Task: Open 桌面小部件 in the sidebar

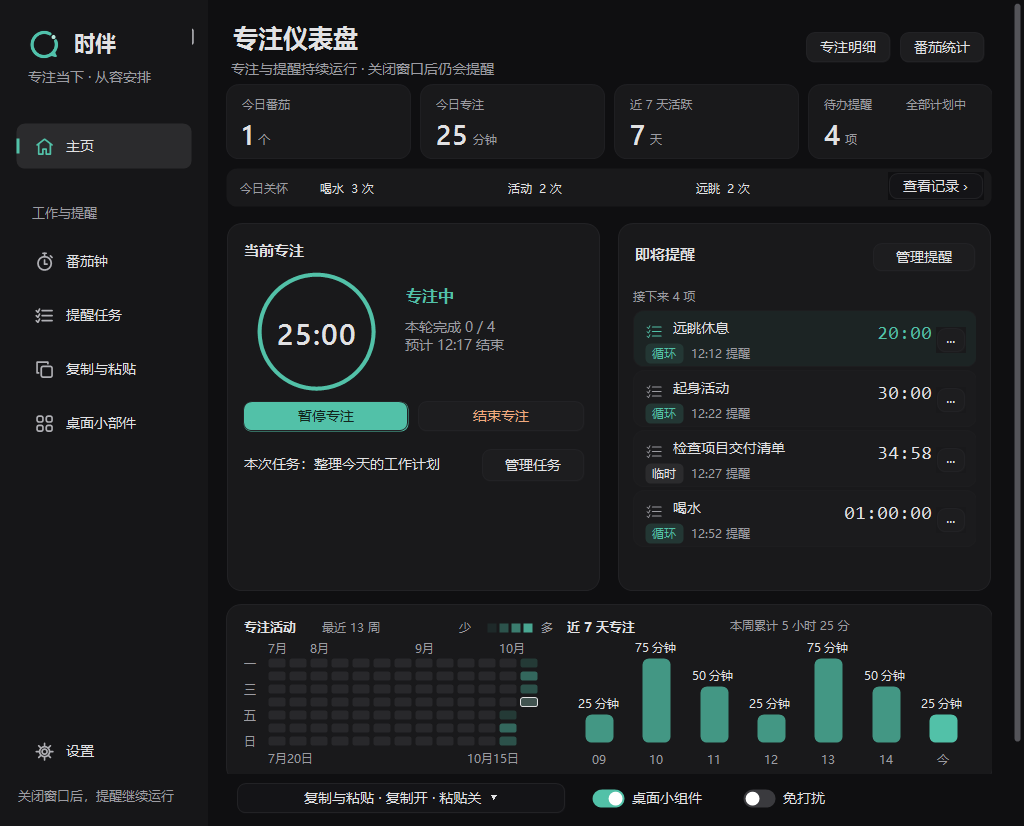Action: click(x=104, y=424)
